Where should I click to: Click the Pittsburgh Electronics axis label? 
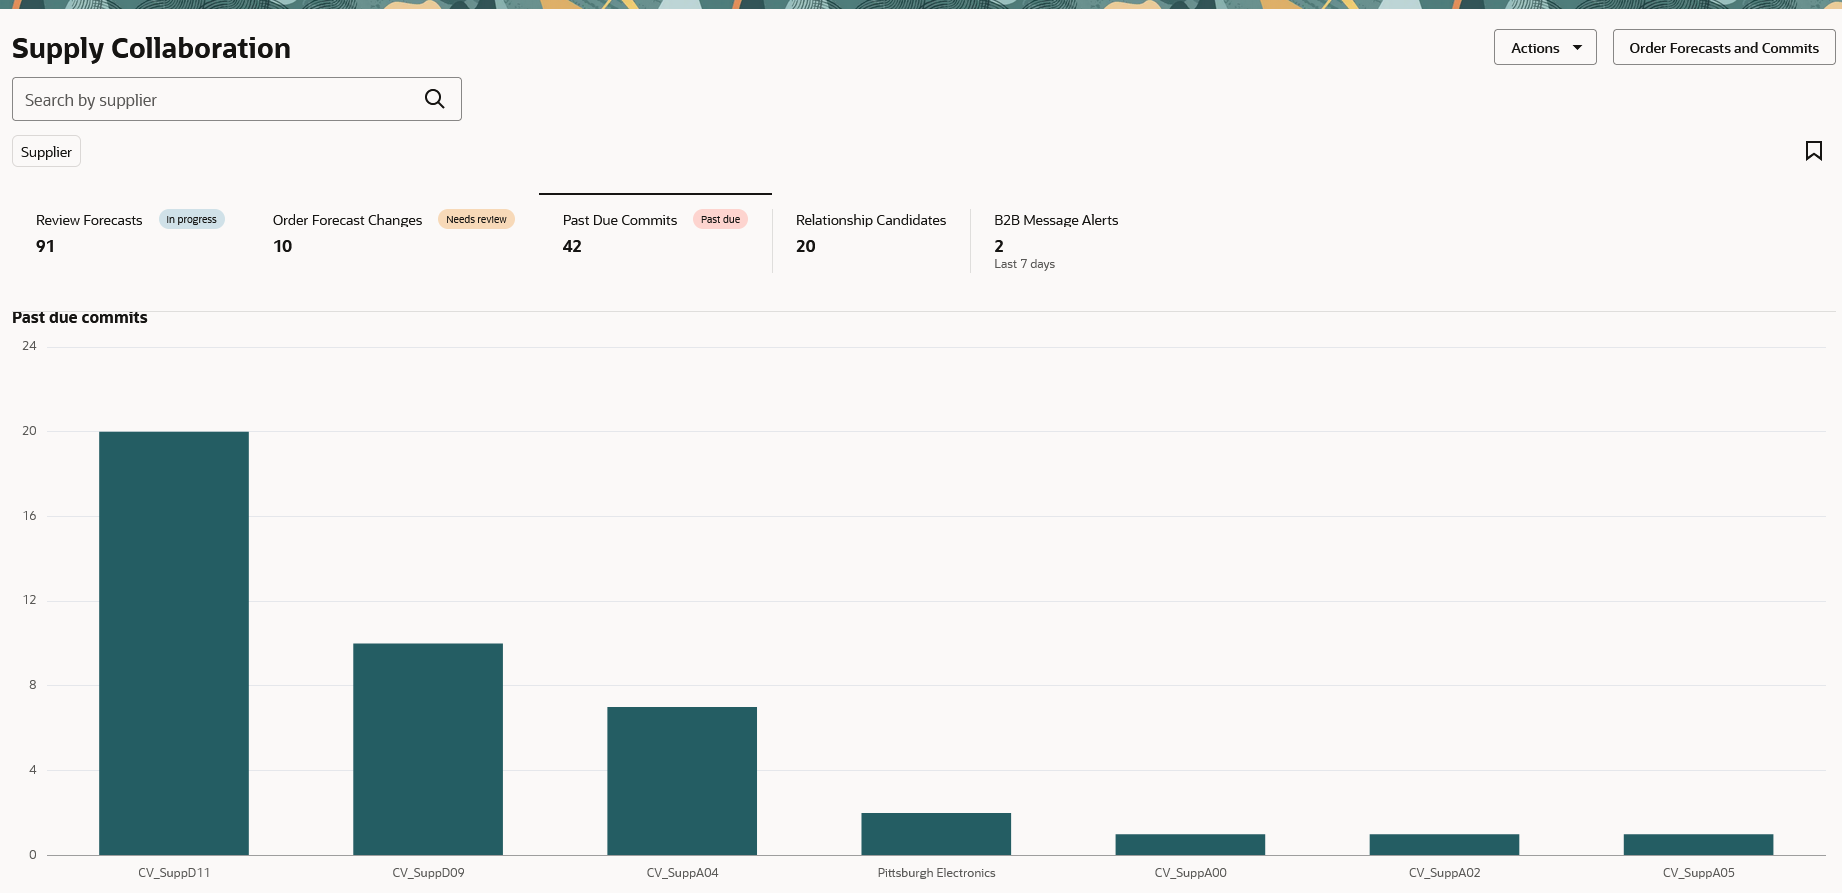[x=936, y=873]
